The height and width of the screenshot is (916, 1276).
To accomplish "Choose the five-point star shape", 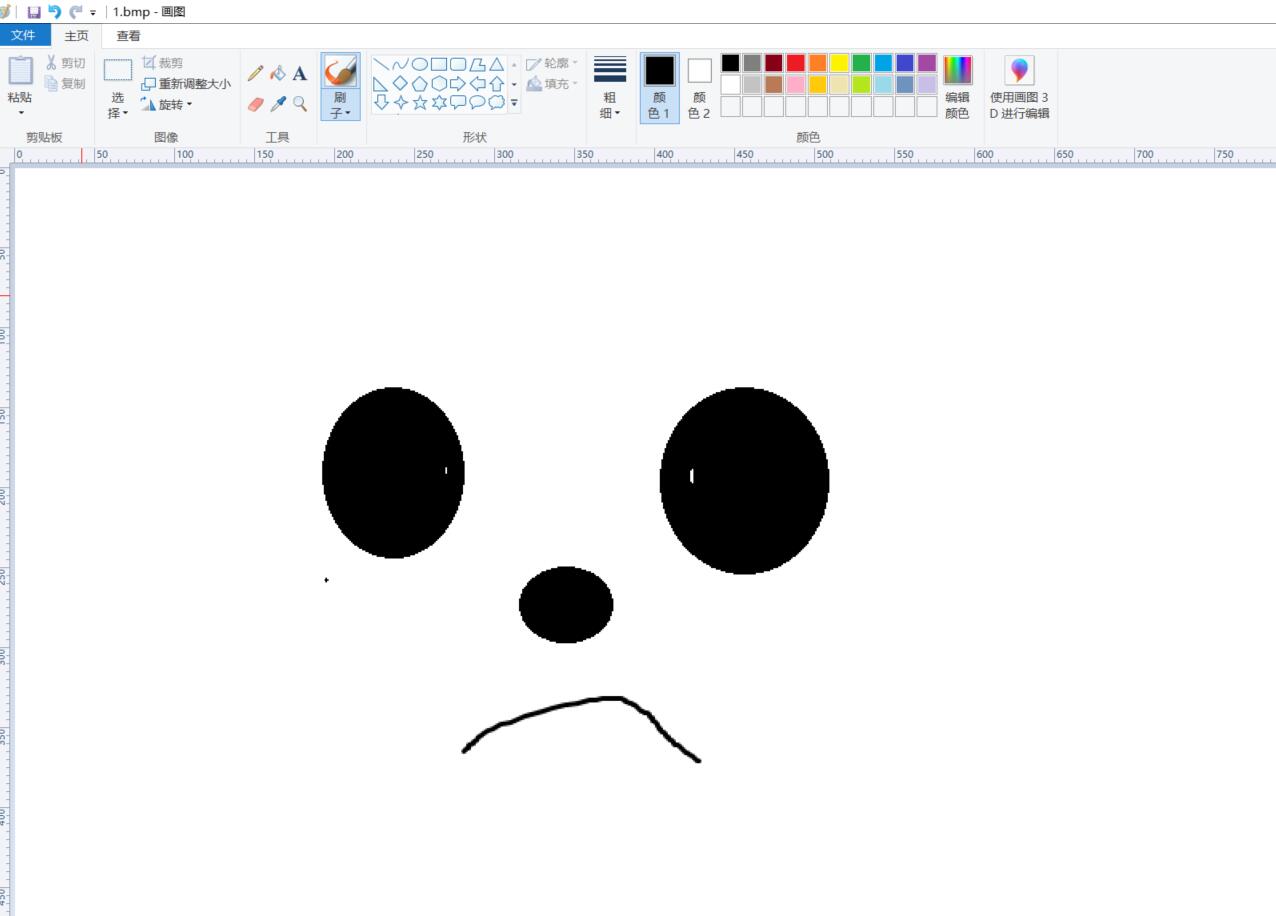I will [420, 102].
